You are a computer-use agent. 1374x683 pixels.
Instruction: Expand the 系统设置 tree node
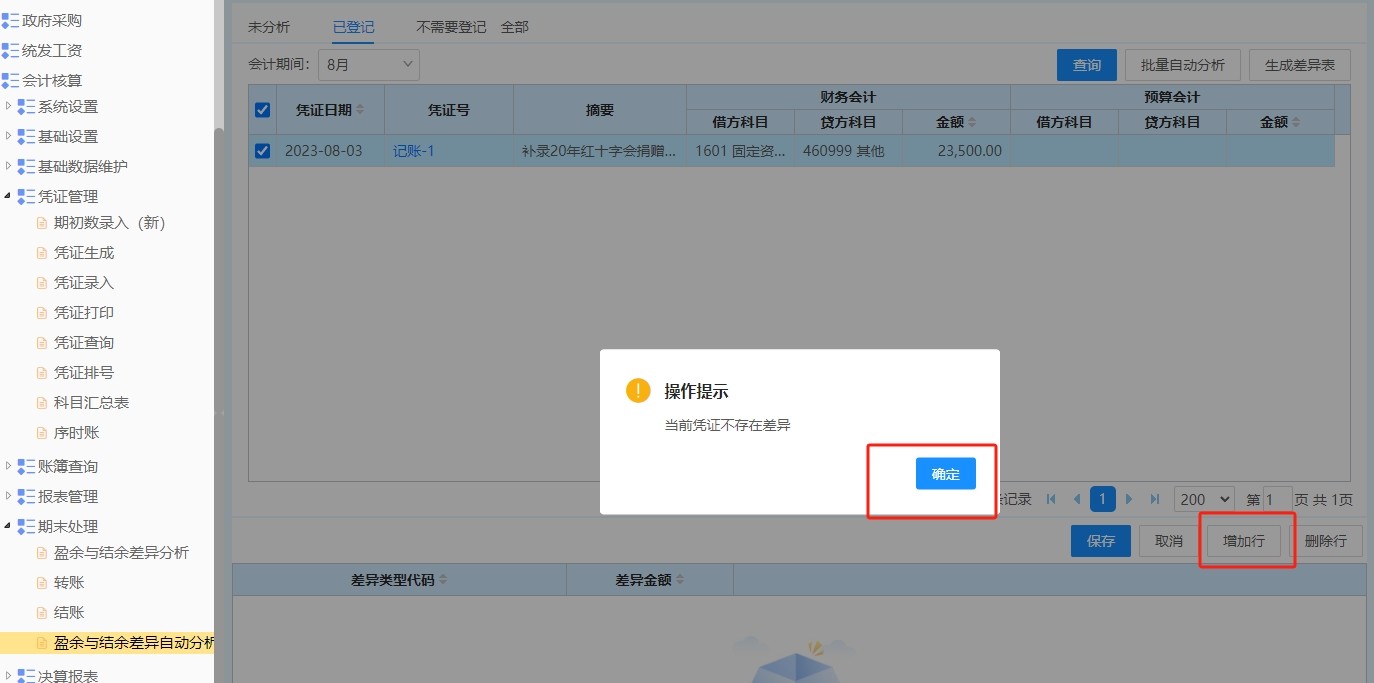[x=9, y=107]
